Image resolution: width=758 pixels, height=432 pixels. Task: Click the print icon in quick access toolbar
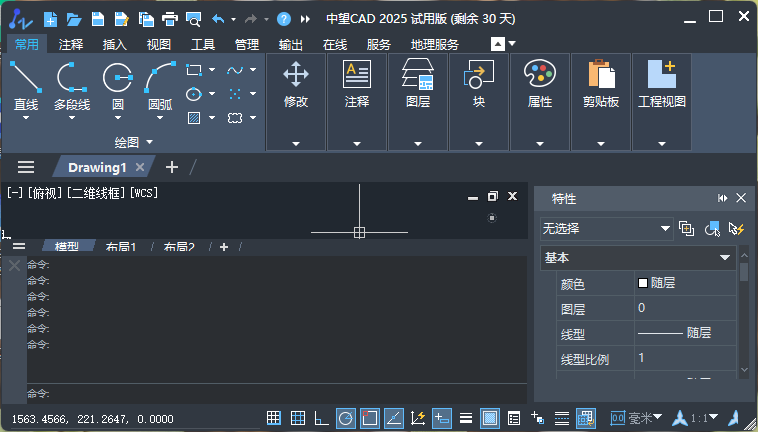[x=170, y=18]
